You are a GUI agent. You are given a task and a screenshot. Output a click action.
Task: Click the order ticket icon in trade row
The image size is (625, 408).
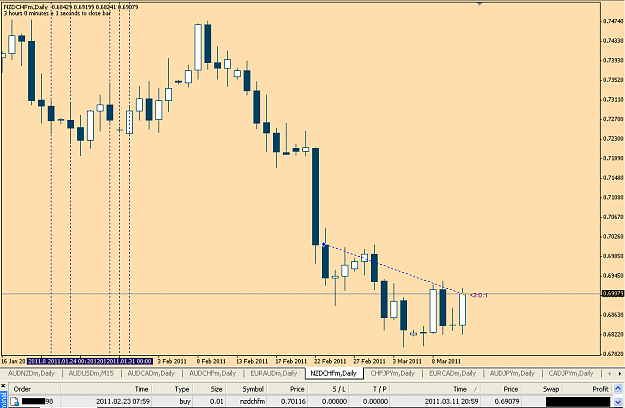pyautogui.click(x=14, y=401)
